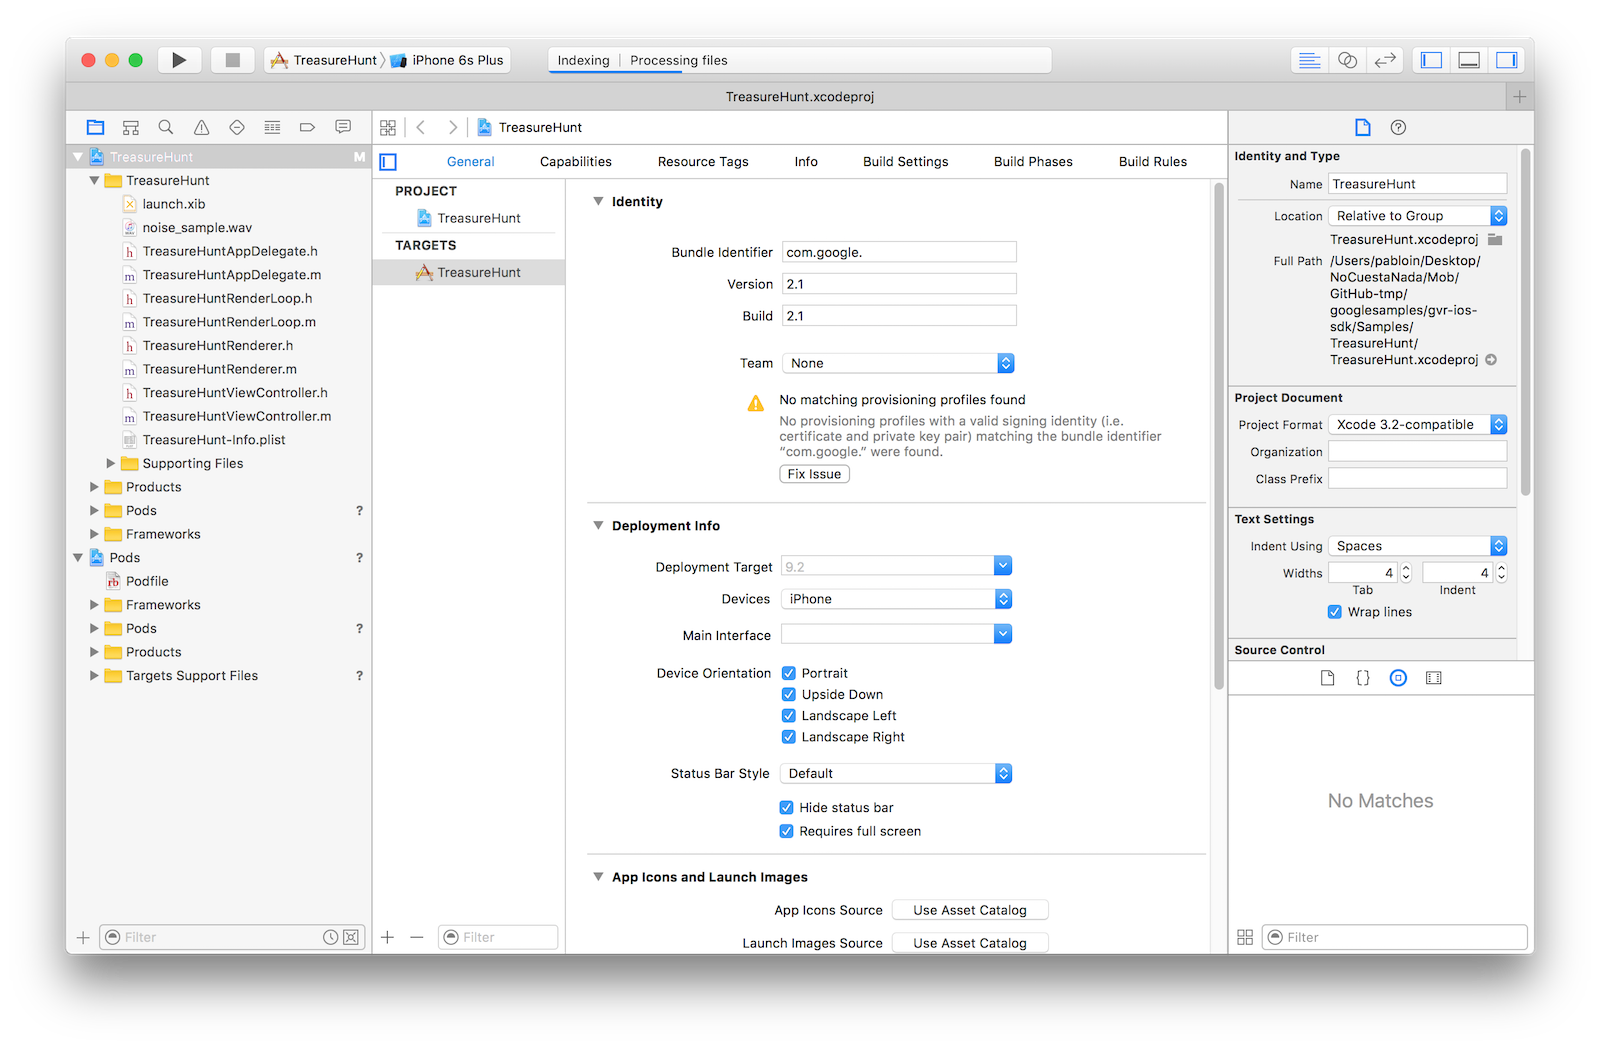1600x1048 pixels.
Task: Choose project file location folder icon
Action: click(1495, 240)
